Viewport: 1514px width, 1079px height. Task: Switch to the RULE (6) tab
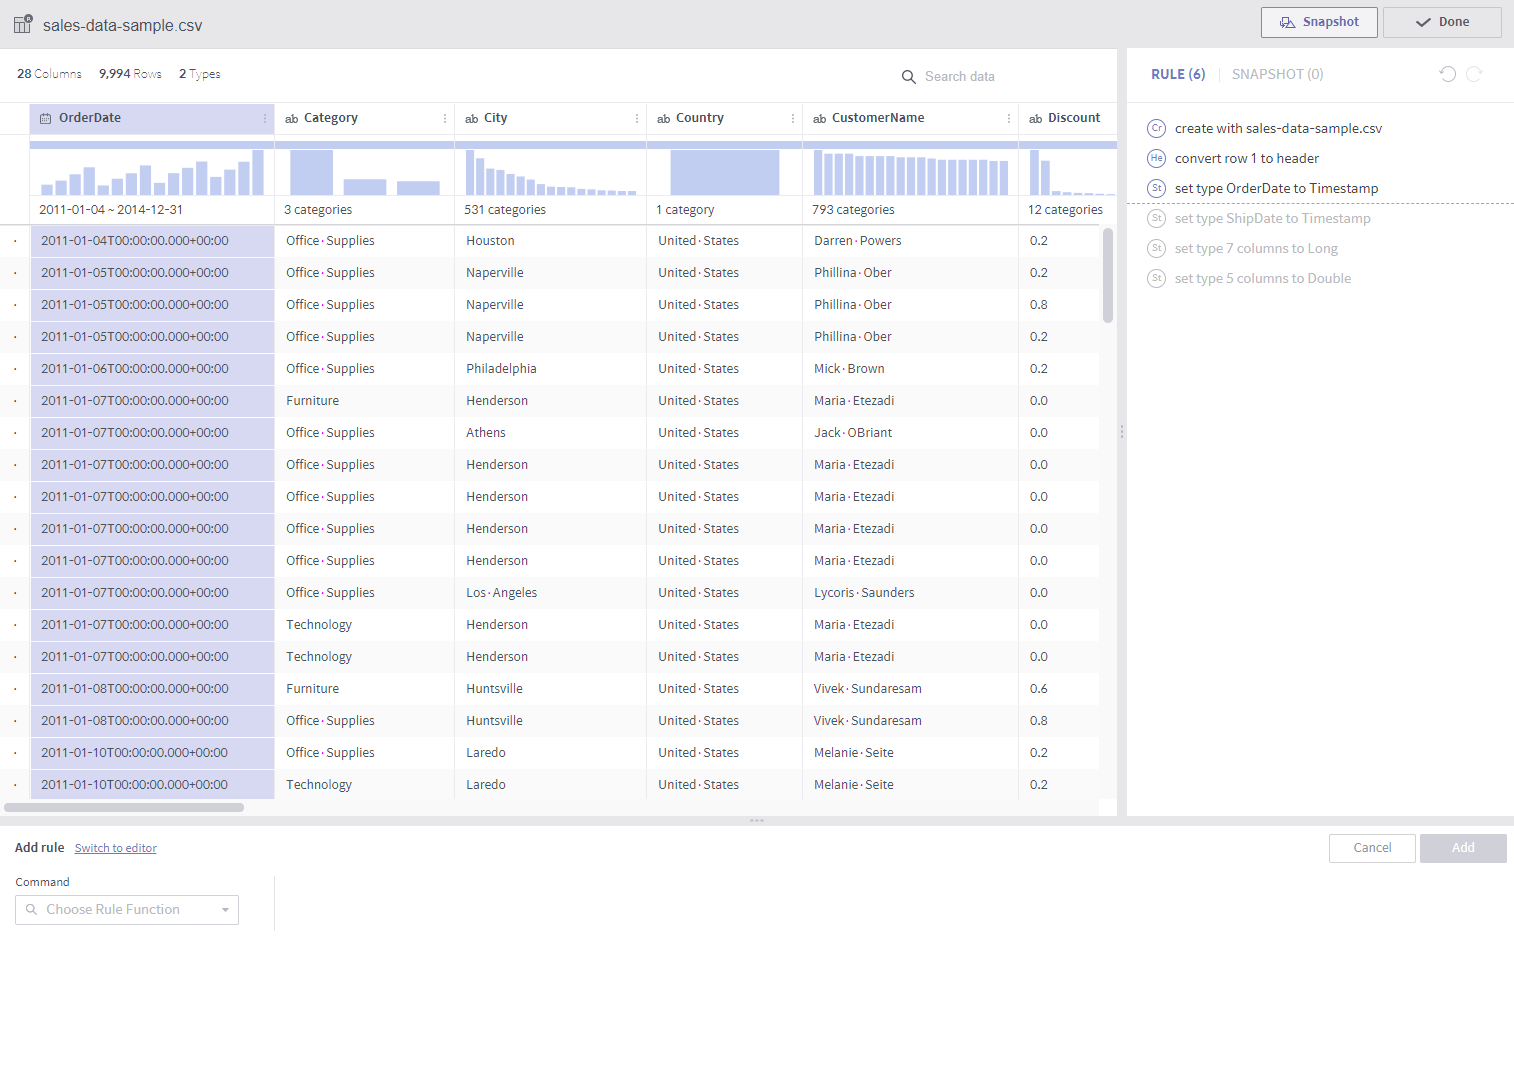point(1178,74)
